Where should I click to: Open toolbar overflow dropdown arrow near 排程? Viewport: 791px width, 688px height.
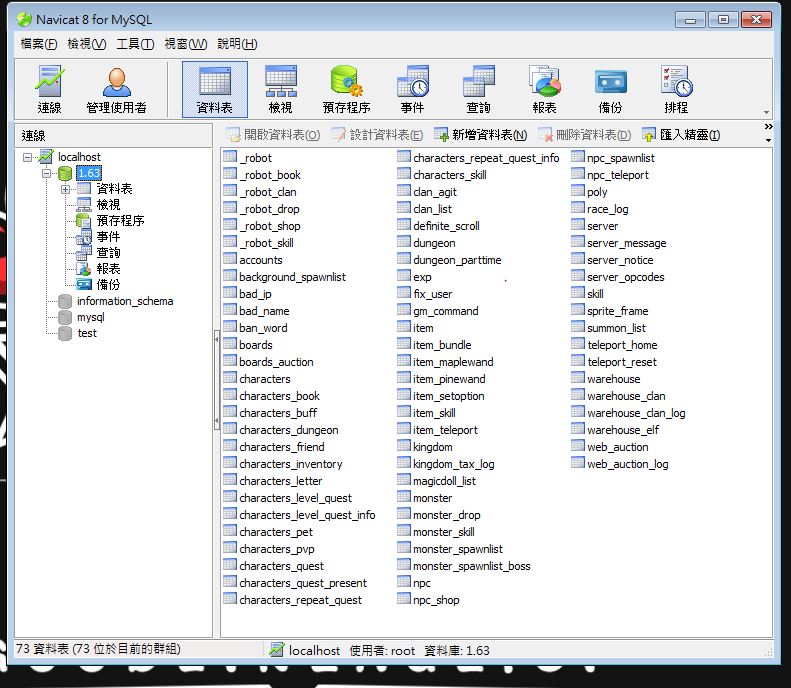point(766,112)
